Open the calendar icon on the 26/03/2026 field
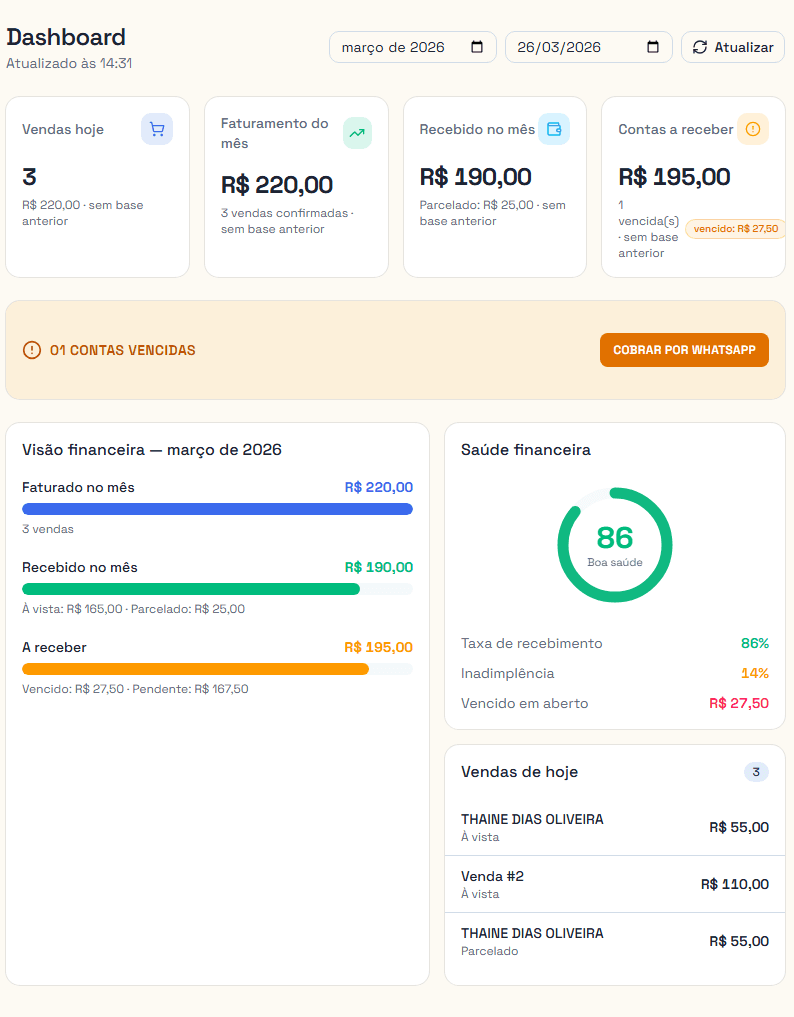 [x=654, y=46]
